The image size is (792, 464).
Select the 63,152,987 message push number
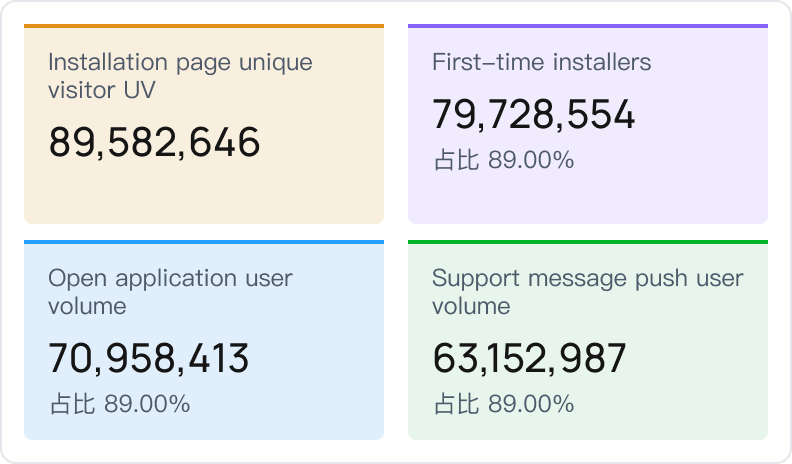529,358
